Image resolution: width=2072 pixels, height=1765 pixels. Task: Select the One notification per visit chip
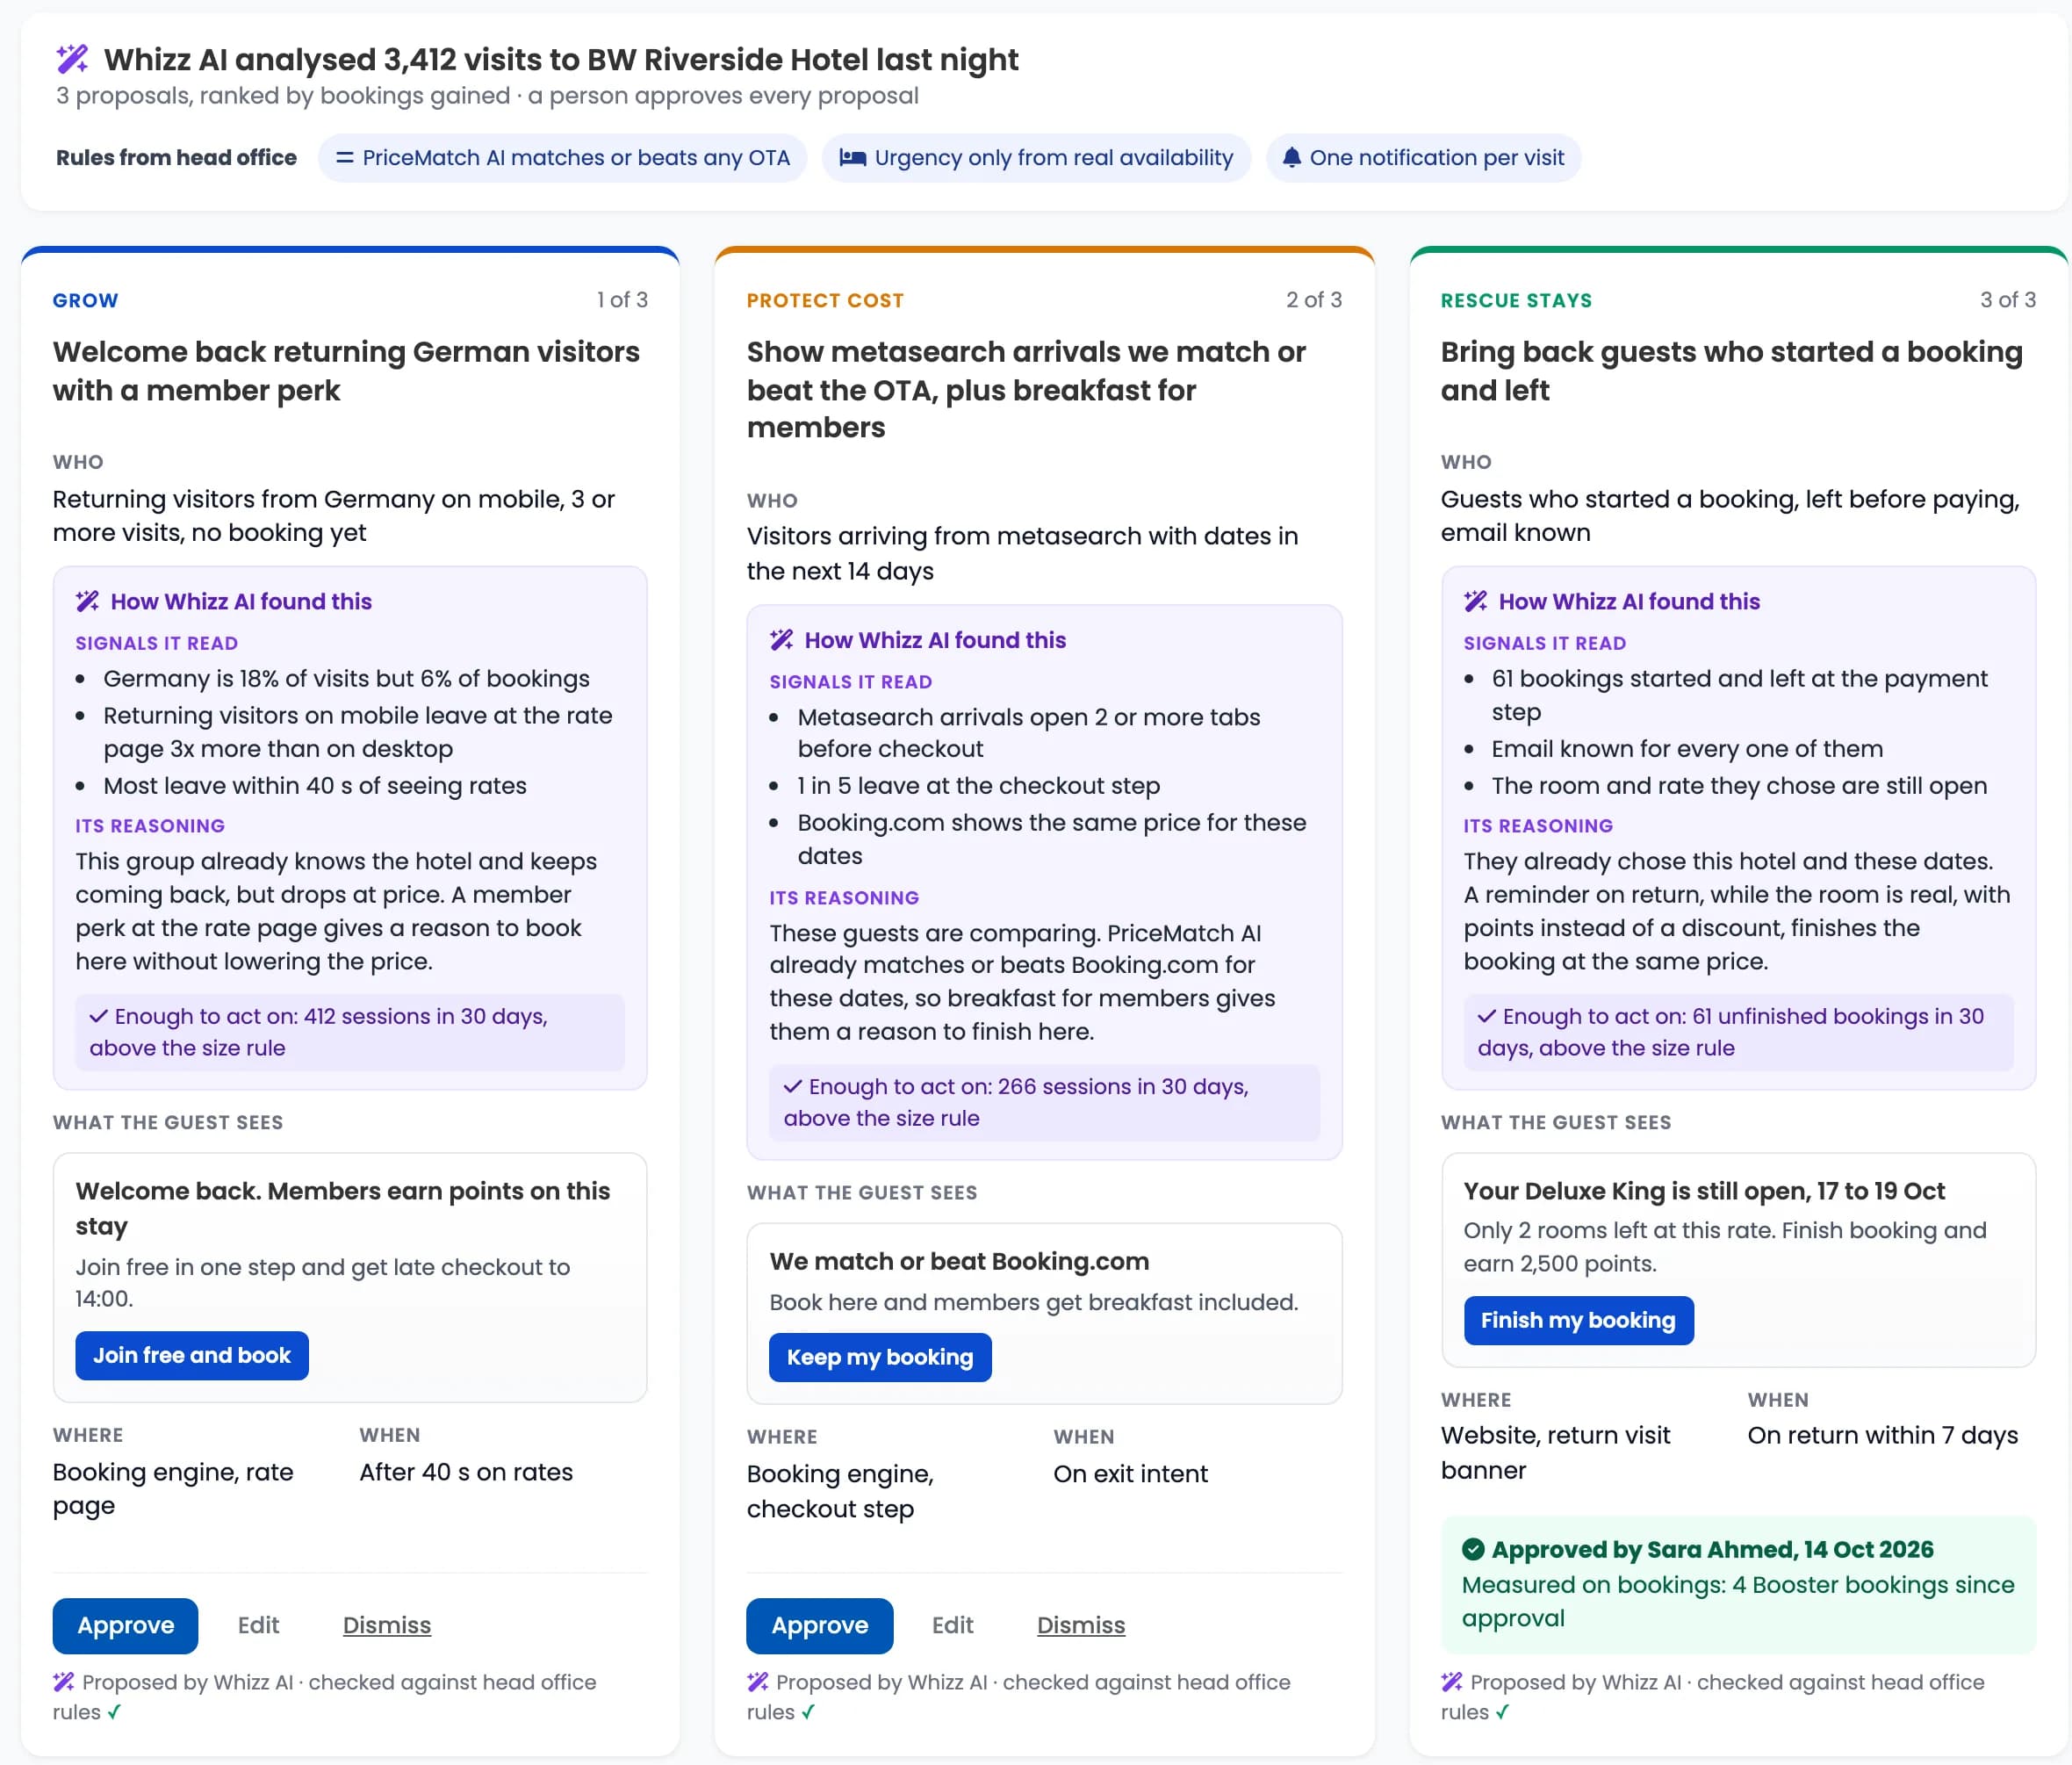click(x=1423, y=158)
